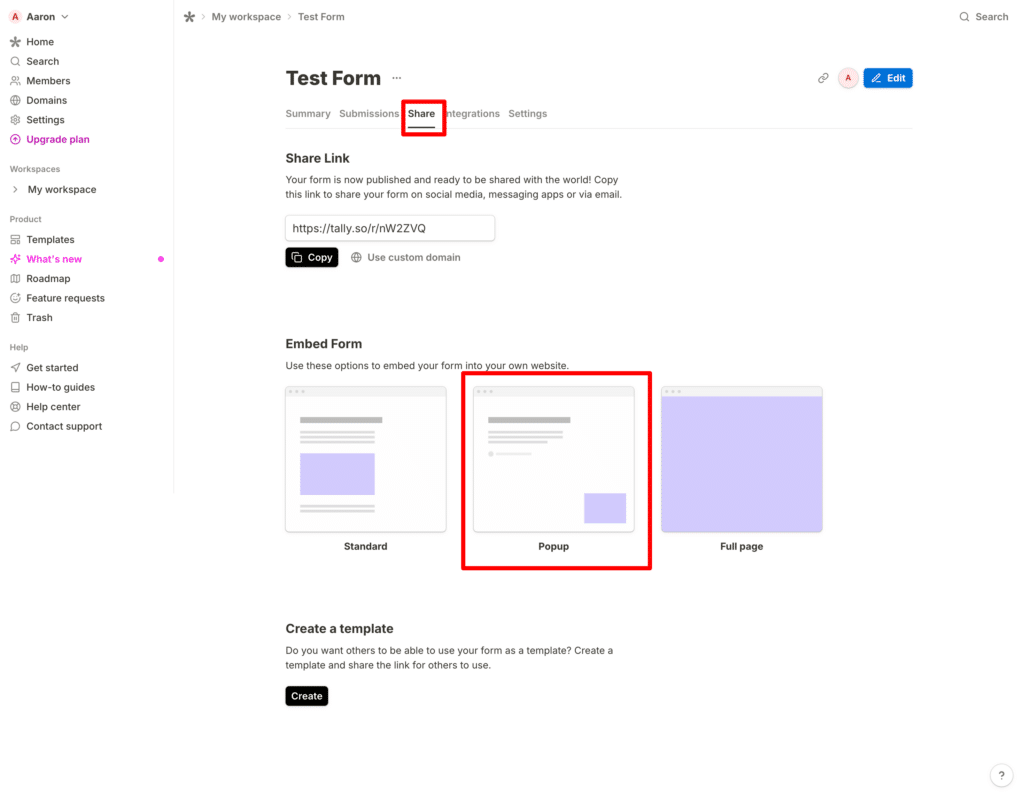1024x798 pixels.
Task: Switch to the Submissions tab
Action: (369, 114)
